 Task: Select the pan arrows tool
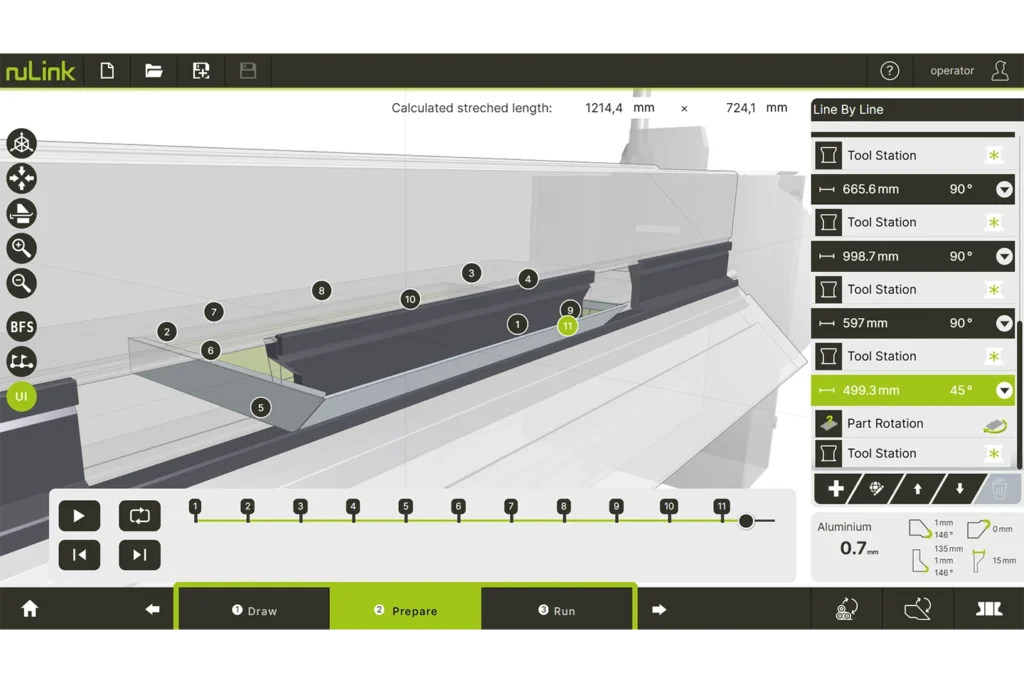click(x=21, y=179)
